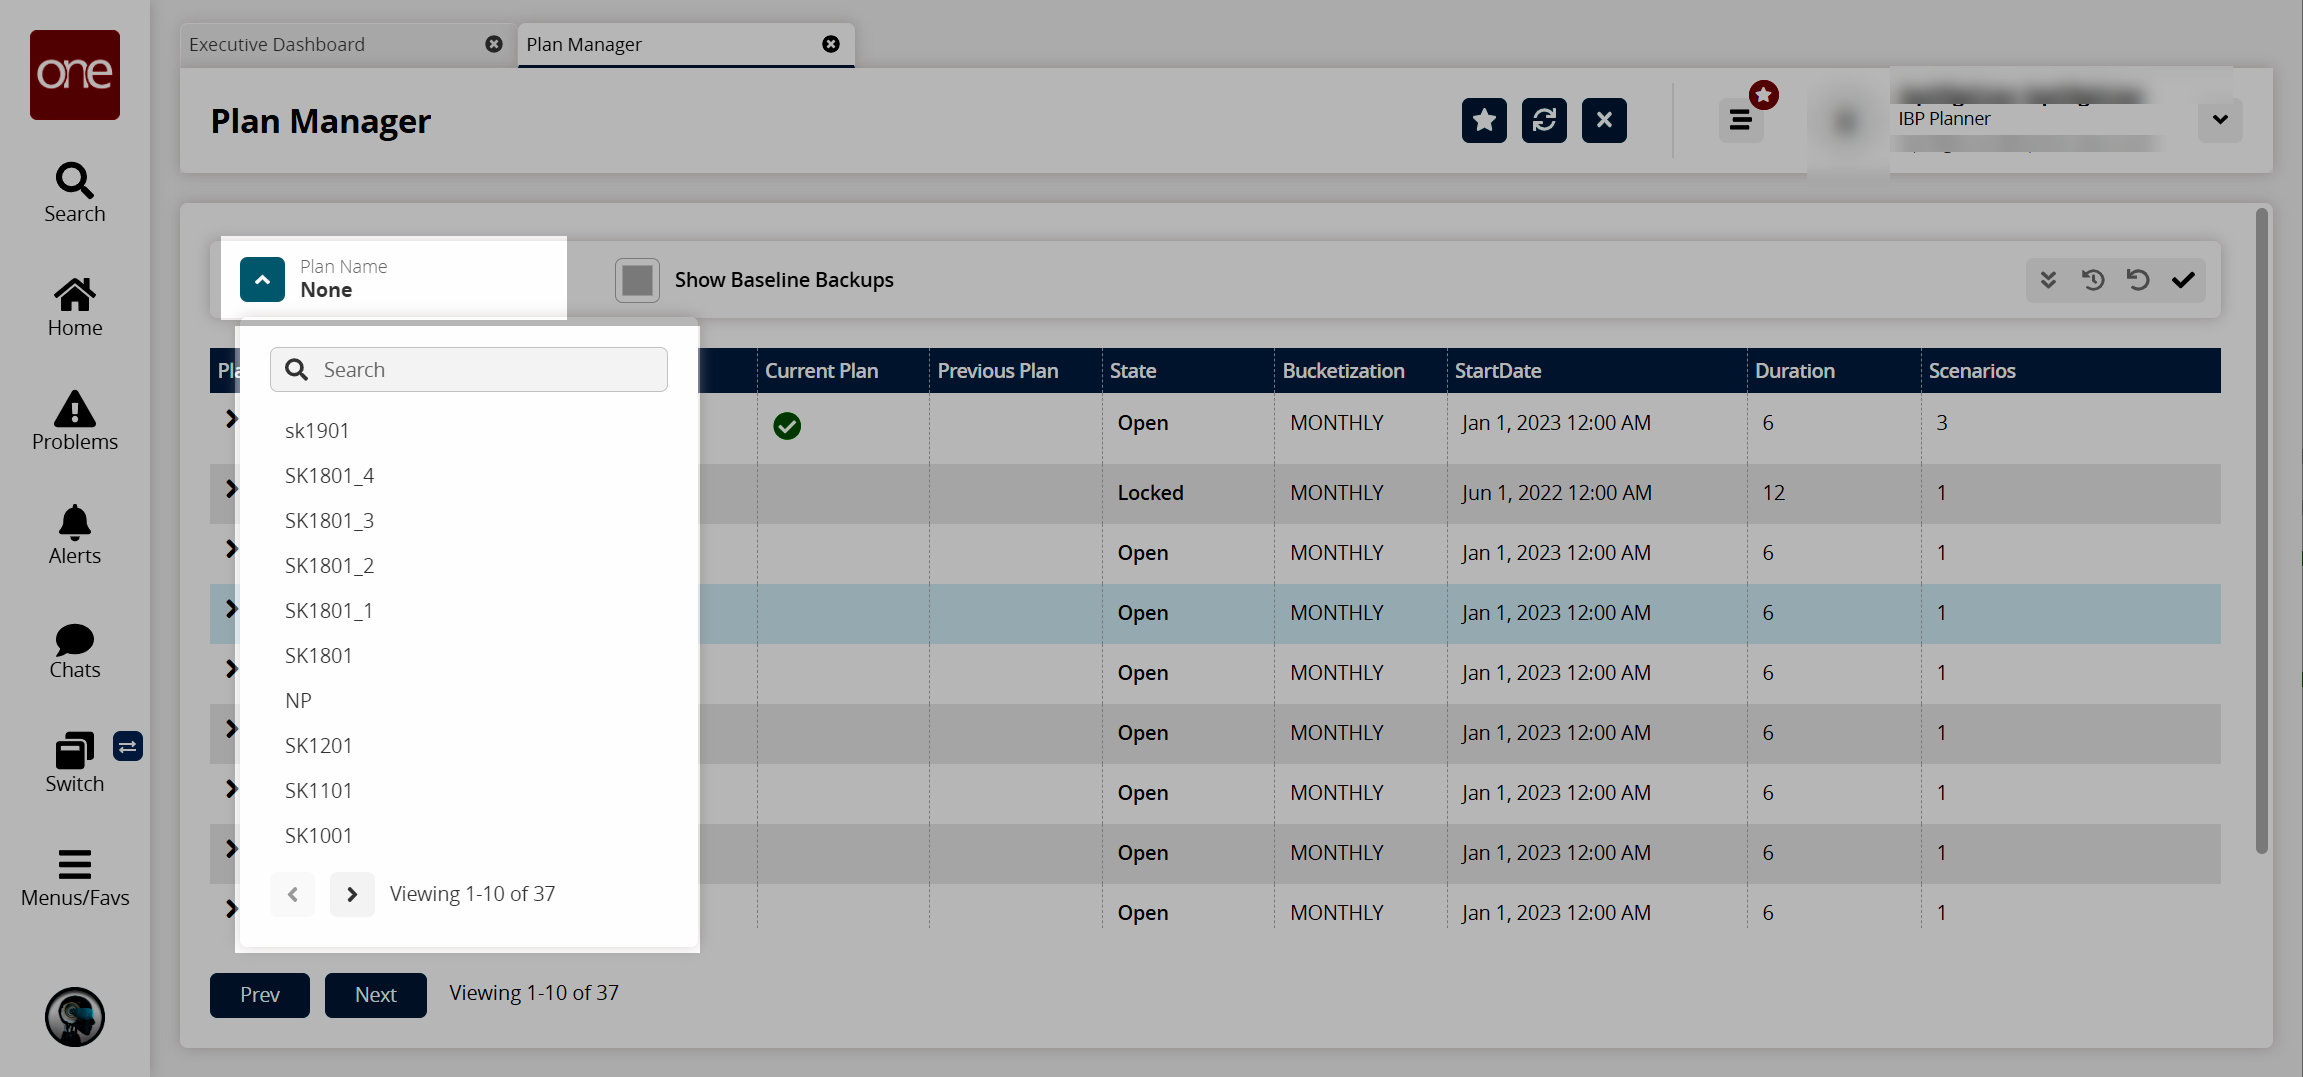Screen dimensions: 2303x1077
Task: Toggle Show Baseline Backups checkbox
Action: 637,280
